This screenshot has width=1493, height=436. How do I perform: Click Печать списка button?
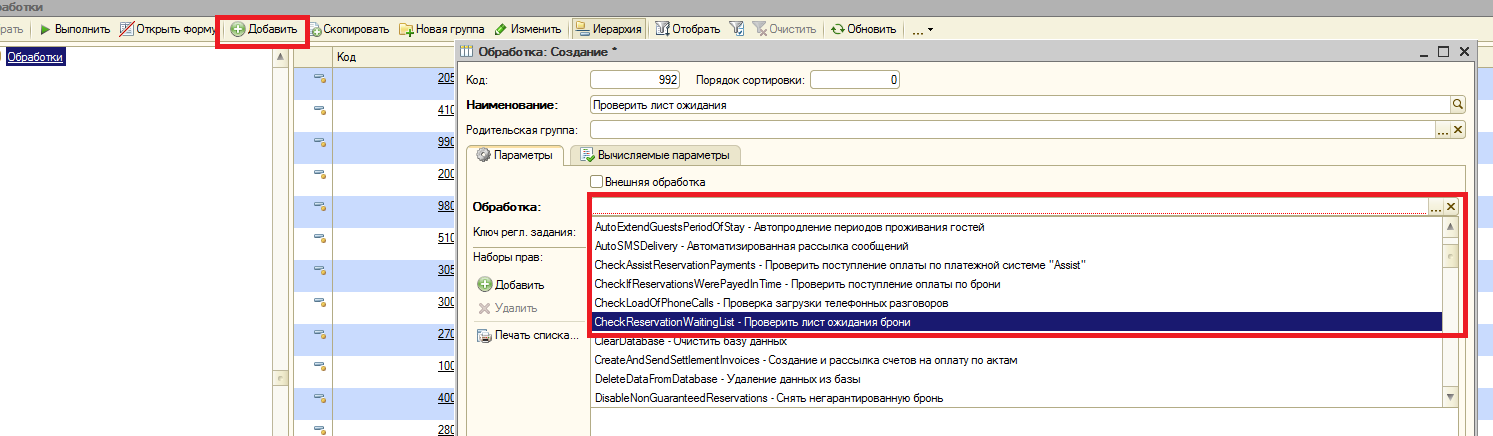coord(528,335)
